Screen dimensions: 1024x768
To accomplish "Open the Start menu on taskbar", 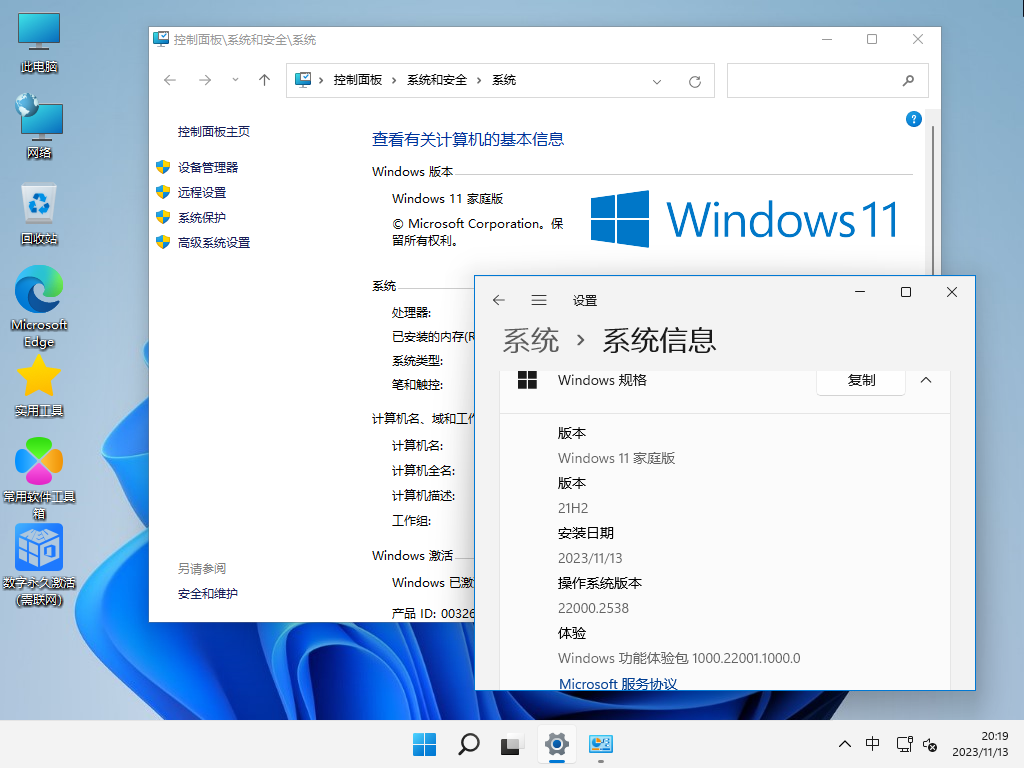I will 424,744.
